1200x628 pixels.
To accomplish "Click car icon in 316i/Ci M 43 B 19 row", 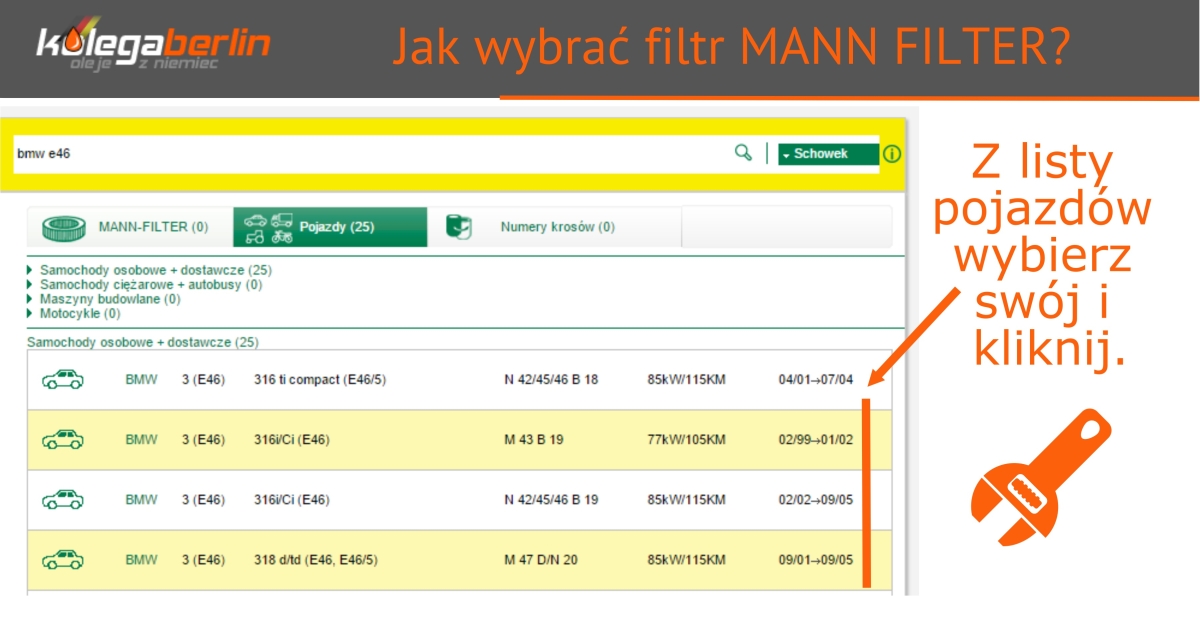I will pyautogui.click(x=63, y=439).
